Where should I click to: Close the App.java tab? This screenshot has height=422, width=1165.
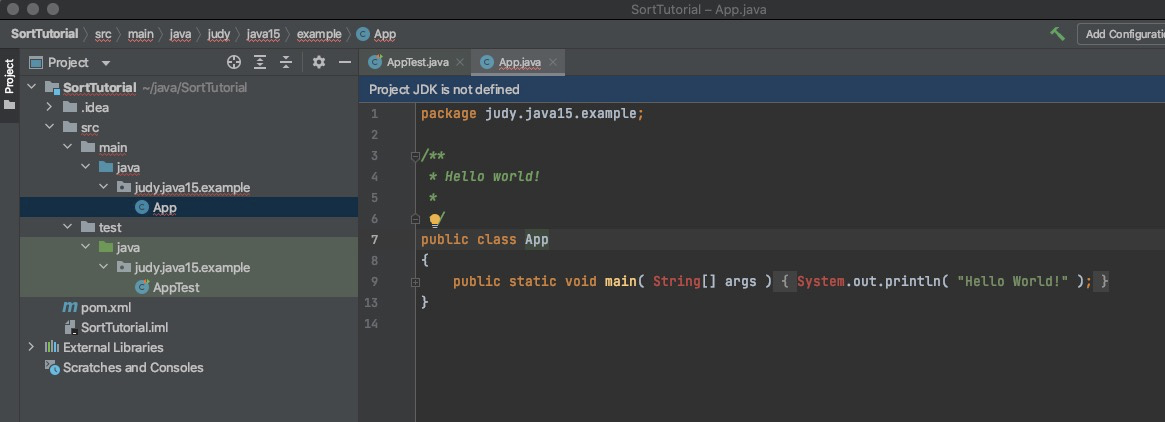tap(553, 62)
